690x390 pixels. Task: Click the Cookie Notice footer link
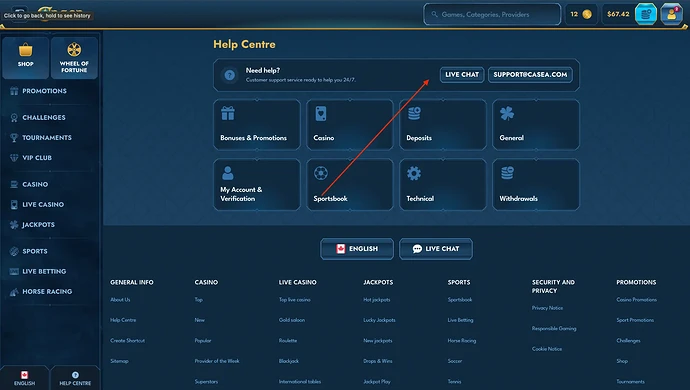tap(547, 349)
